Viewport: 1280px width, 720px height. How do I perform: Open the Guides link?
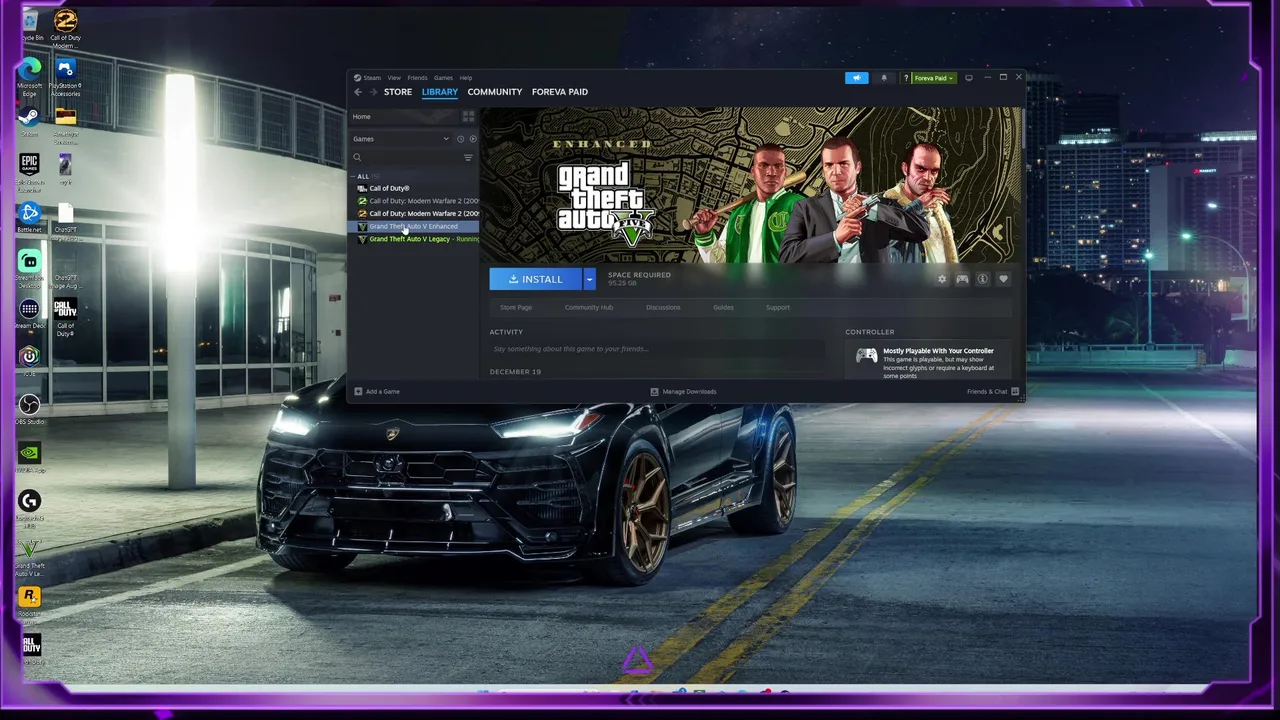723,307
